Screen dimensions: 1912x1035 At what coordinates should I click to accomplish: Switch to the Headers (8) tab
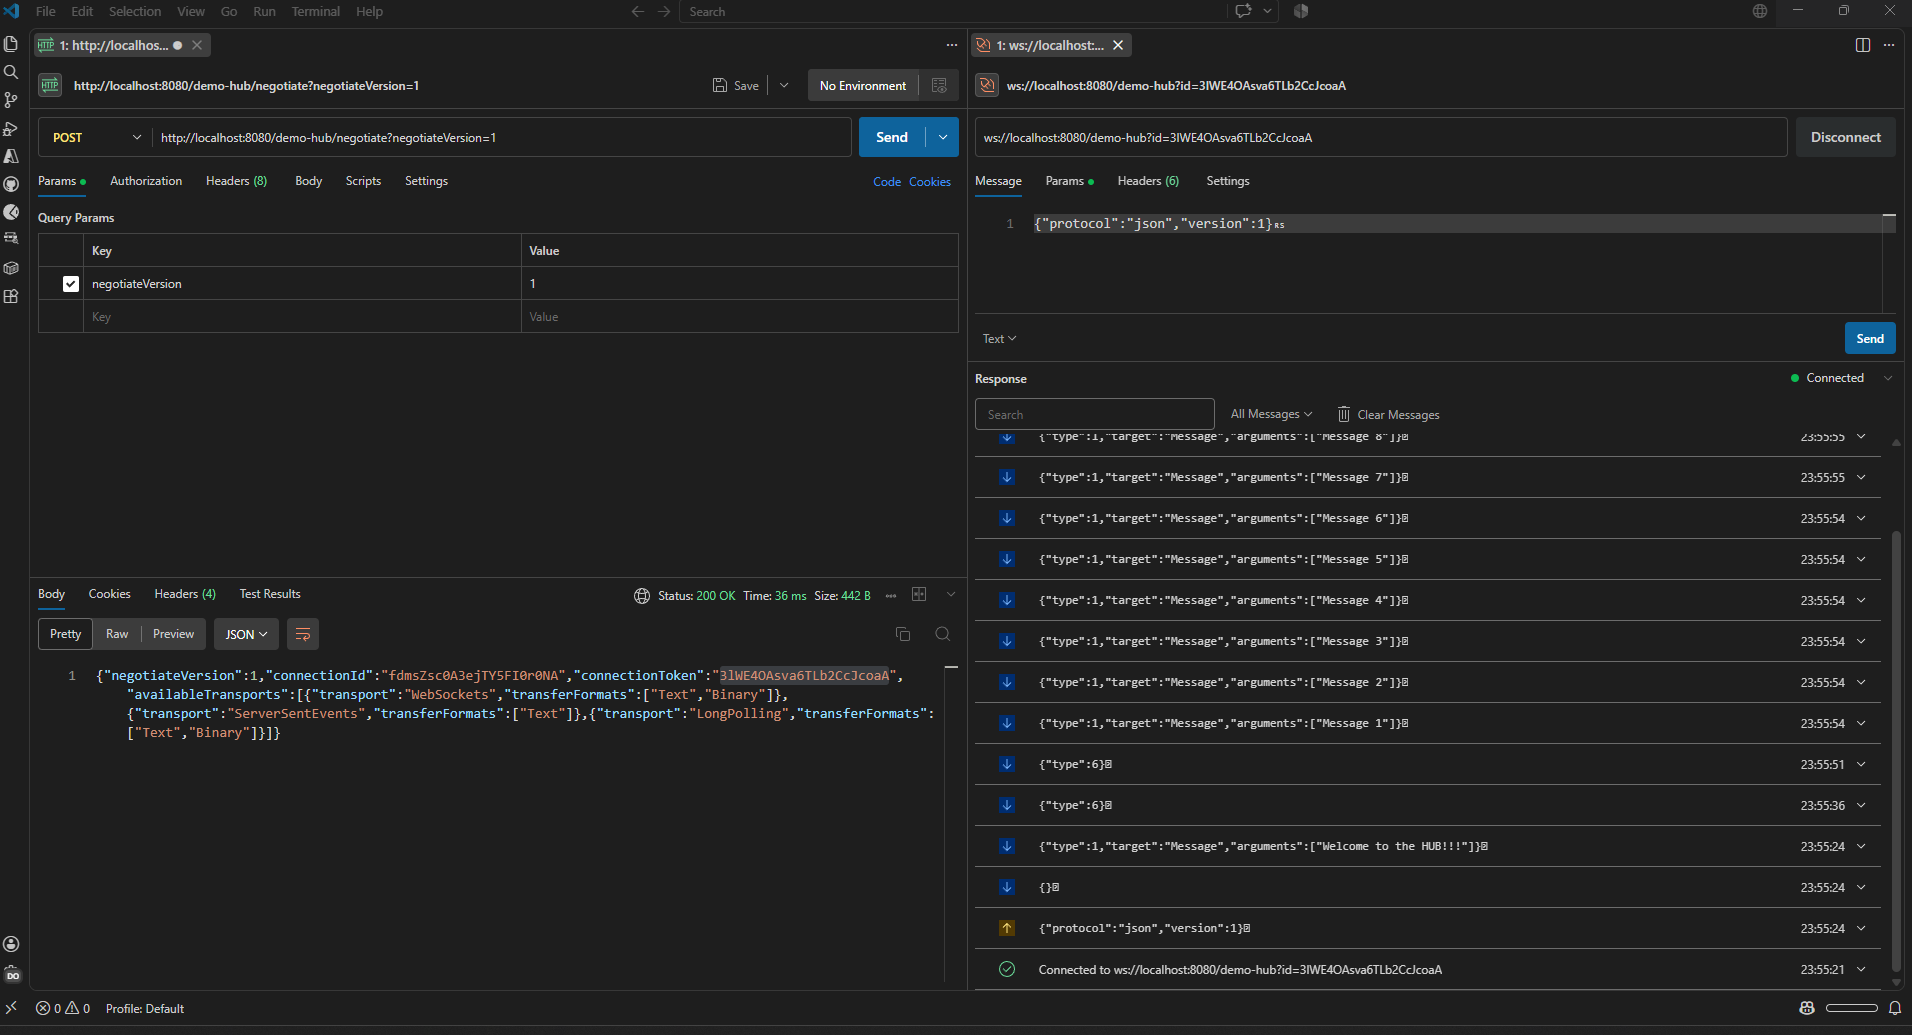pyautogui.click(x=236, y=181)
